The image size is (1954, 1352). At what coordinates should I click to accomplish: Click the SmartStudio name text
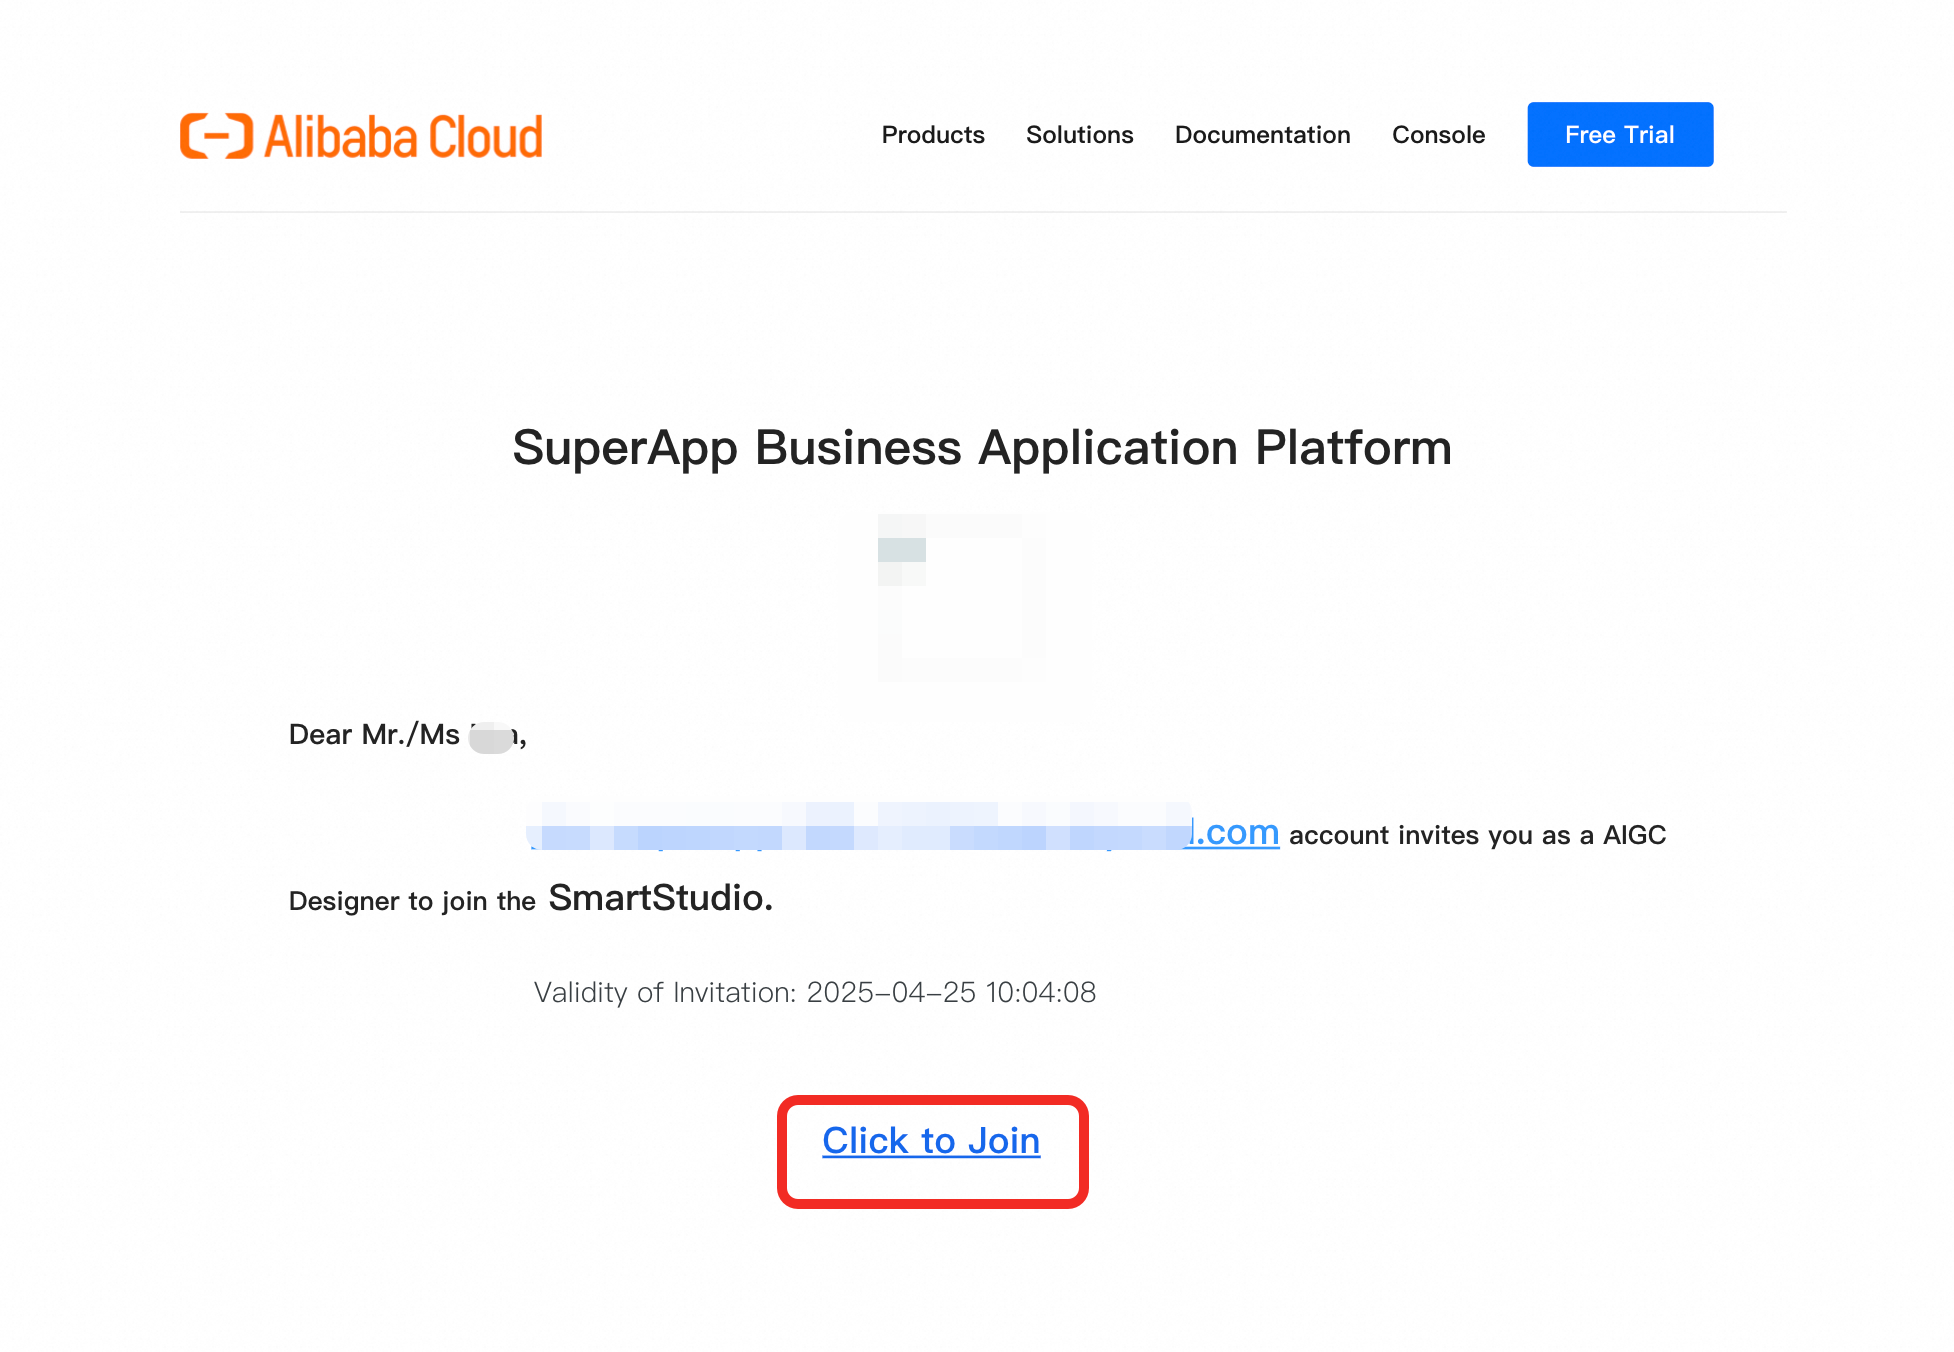pyautogui.click(x=660, y=898)
